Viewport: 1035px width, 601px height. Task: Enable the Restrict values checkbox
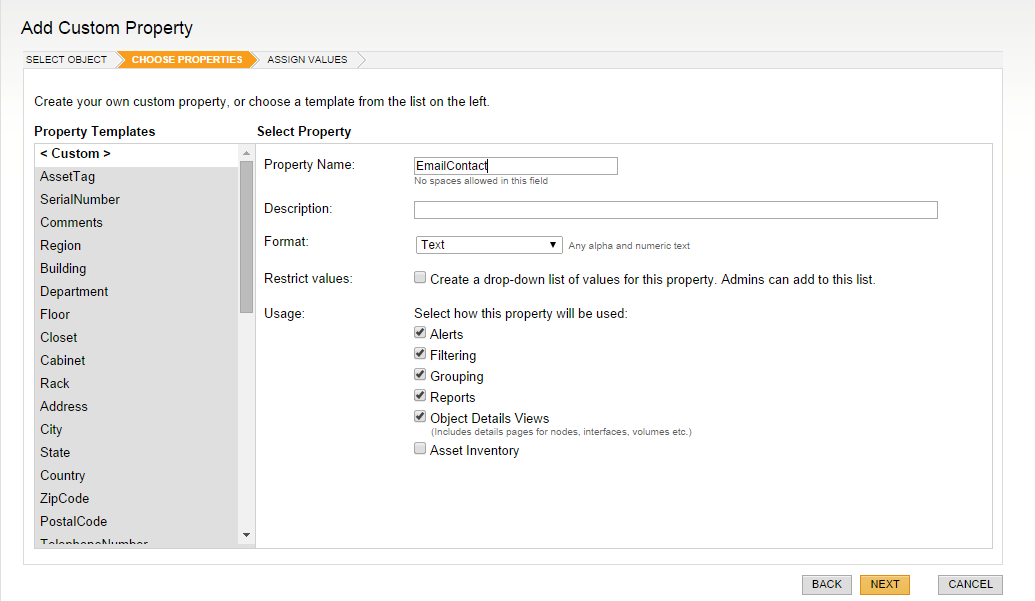click(x=420, y=277)
